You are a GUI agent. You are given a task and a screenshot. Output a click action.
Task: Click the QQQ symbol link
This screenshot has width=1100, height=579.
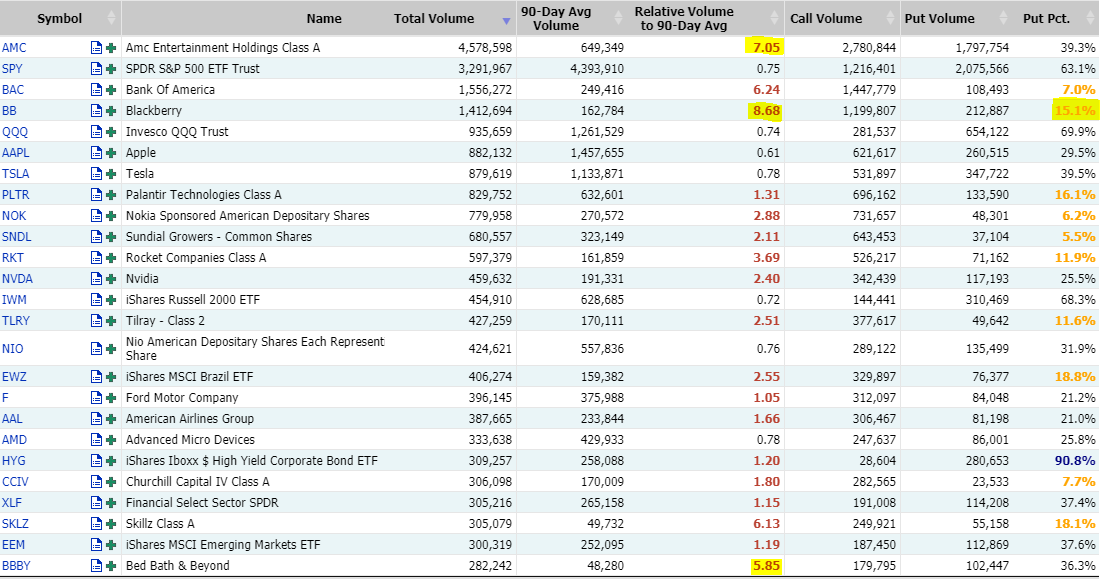tap(15, 132)
